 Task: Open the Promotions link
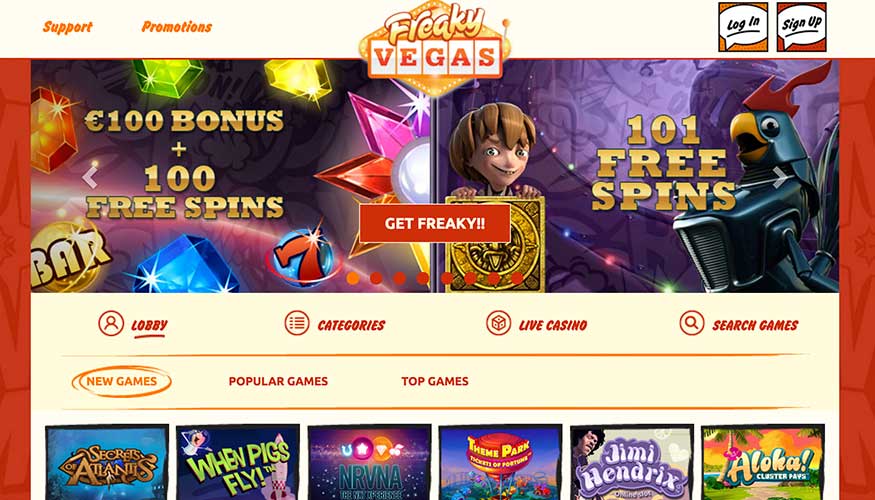(177, 27)
